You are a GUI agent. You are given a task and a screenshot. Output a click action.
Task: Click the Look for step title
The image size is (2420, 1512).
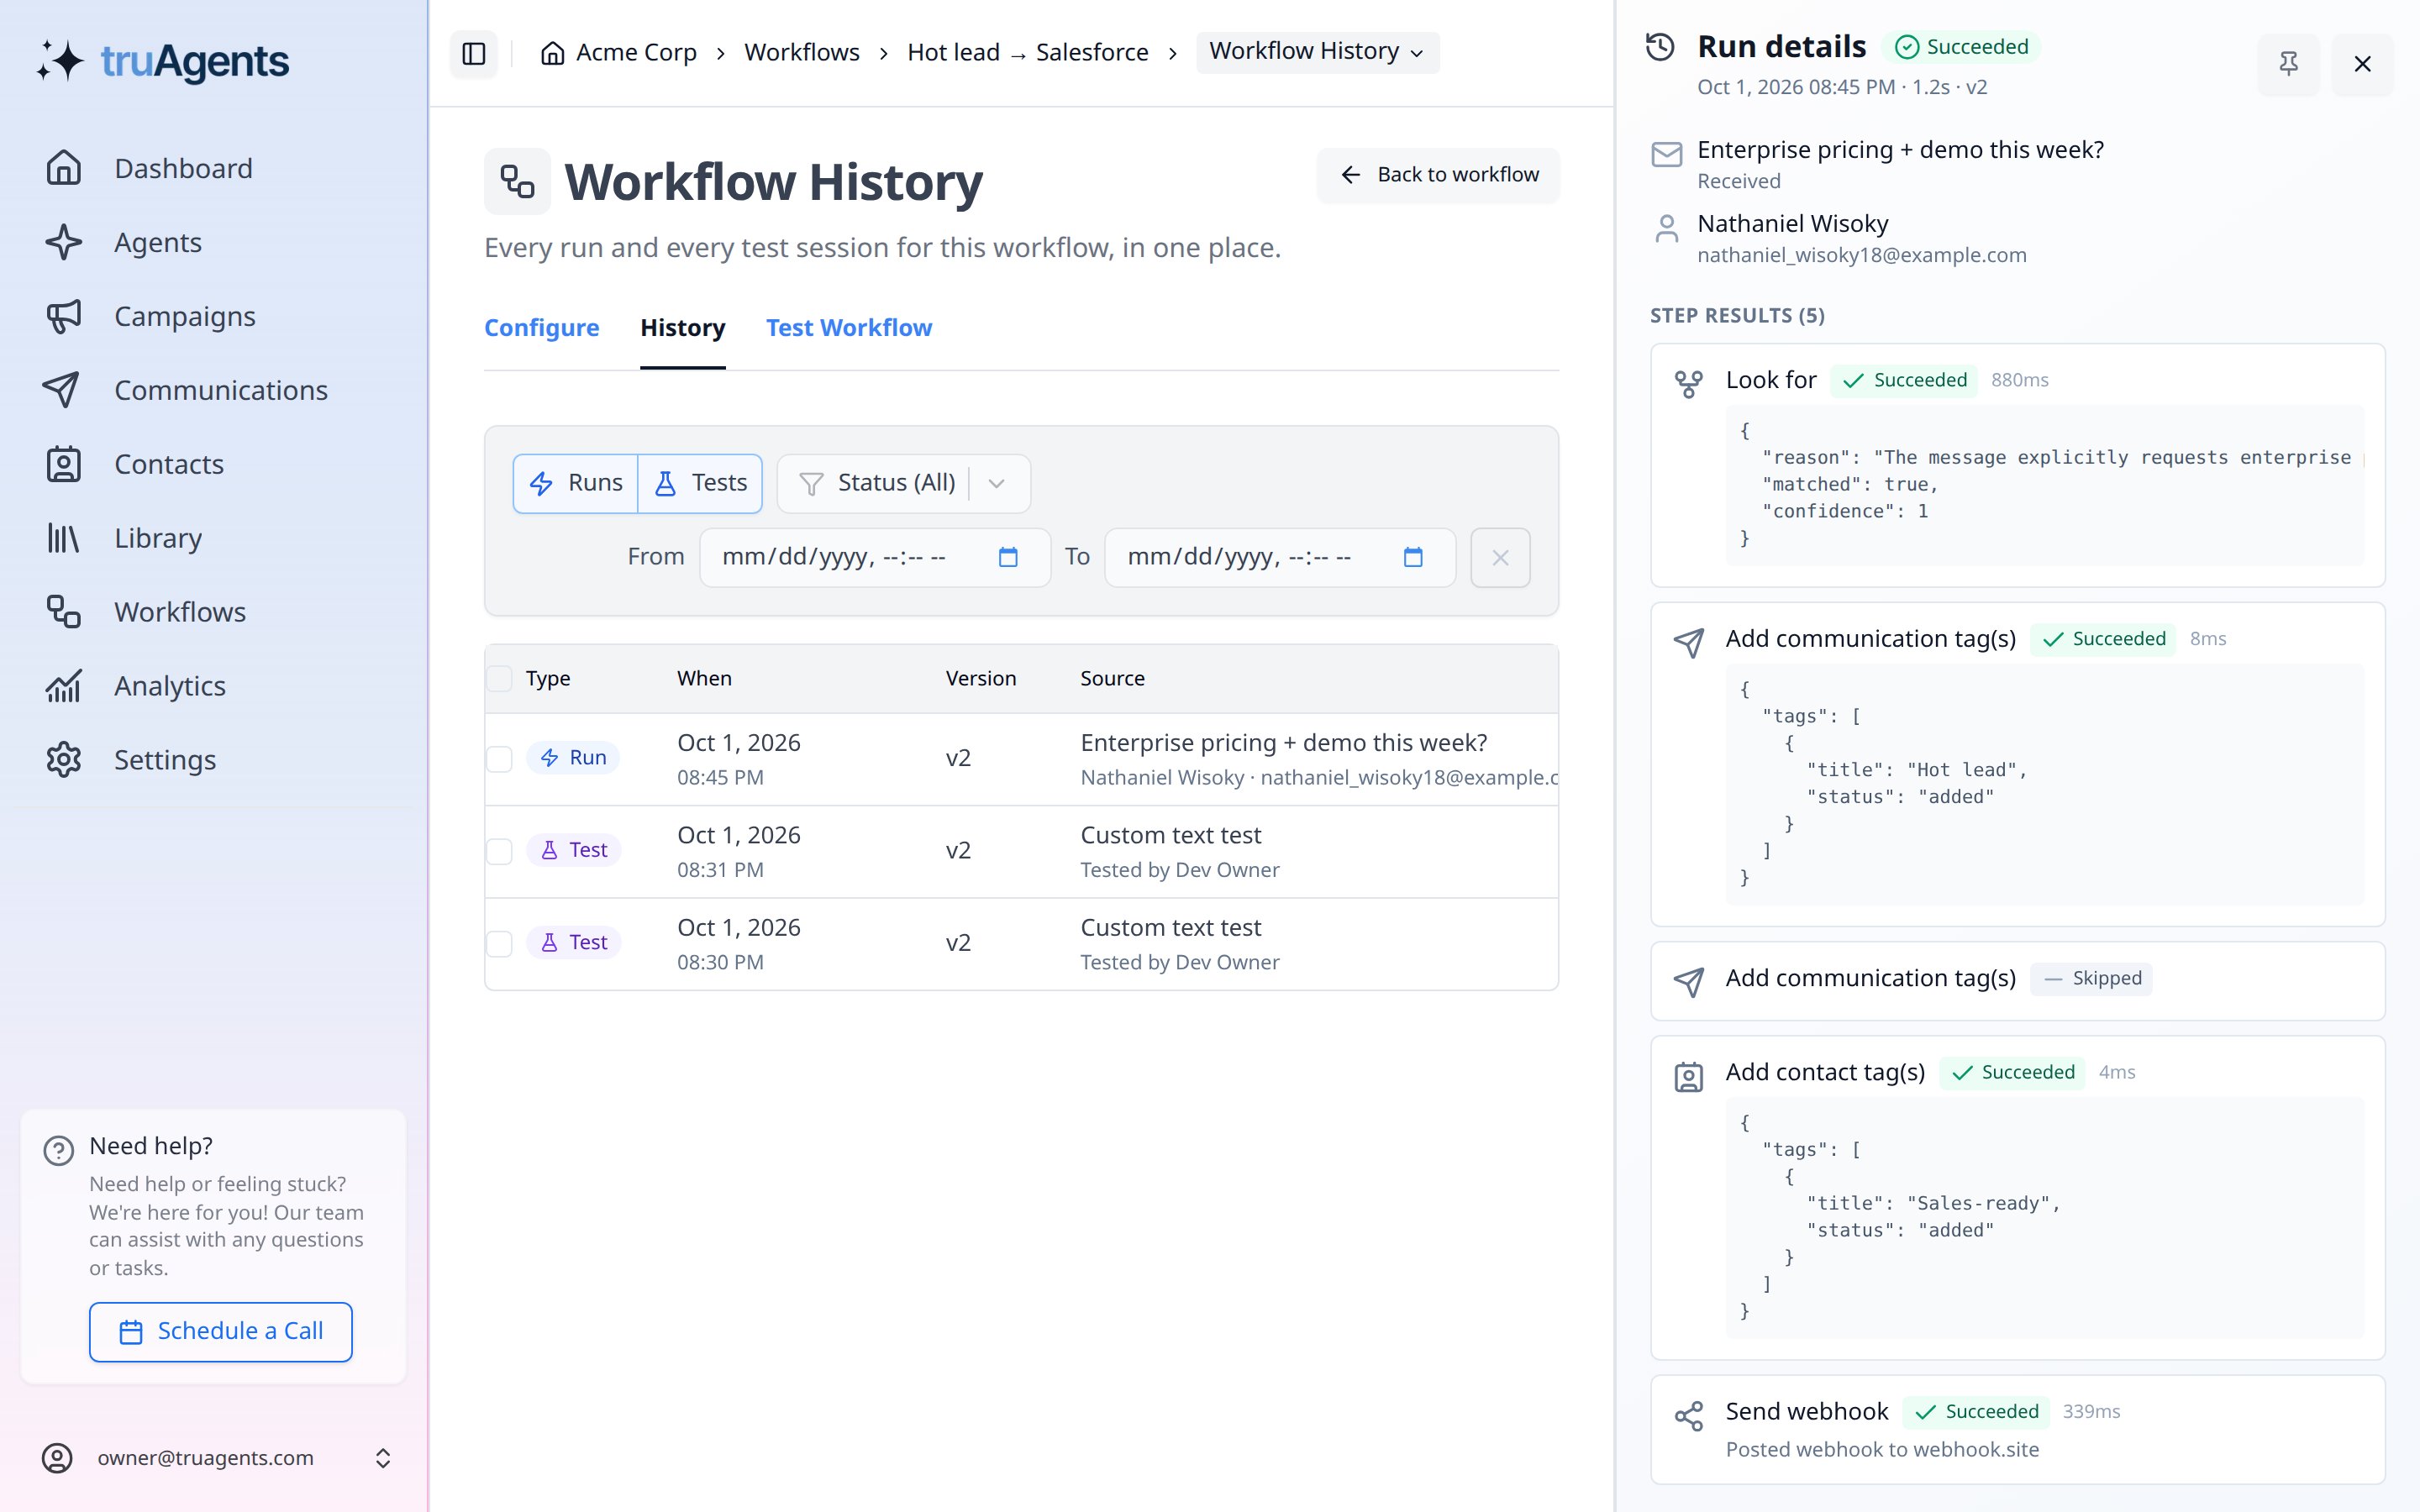[x=1770, y=380]
